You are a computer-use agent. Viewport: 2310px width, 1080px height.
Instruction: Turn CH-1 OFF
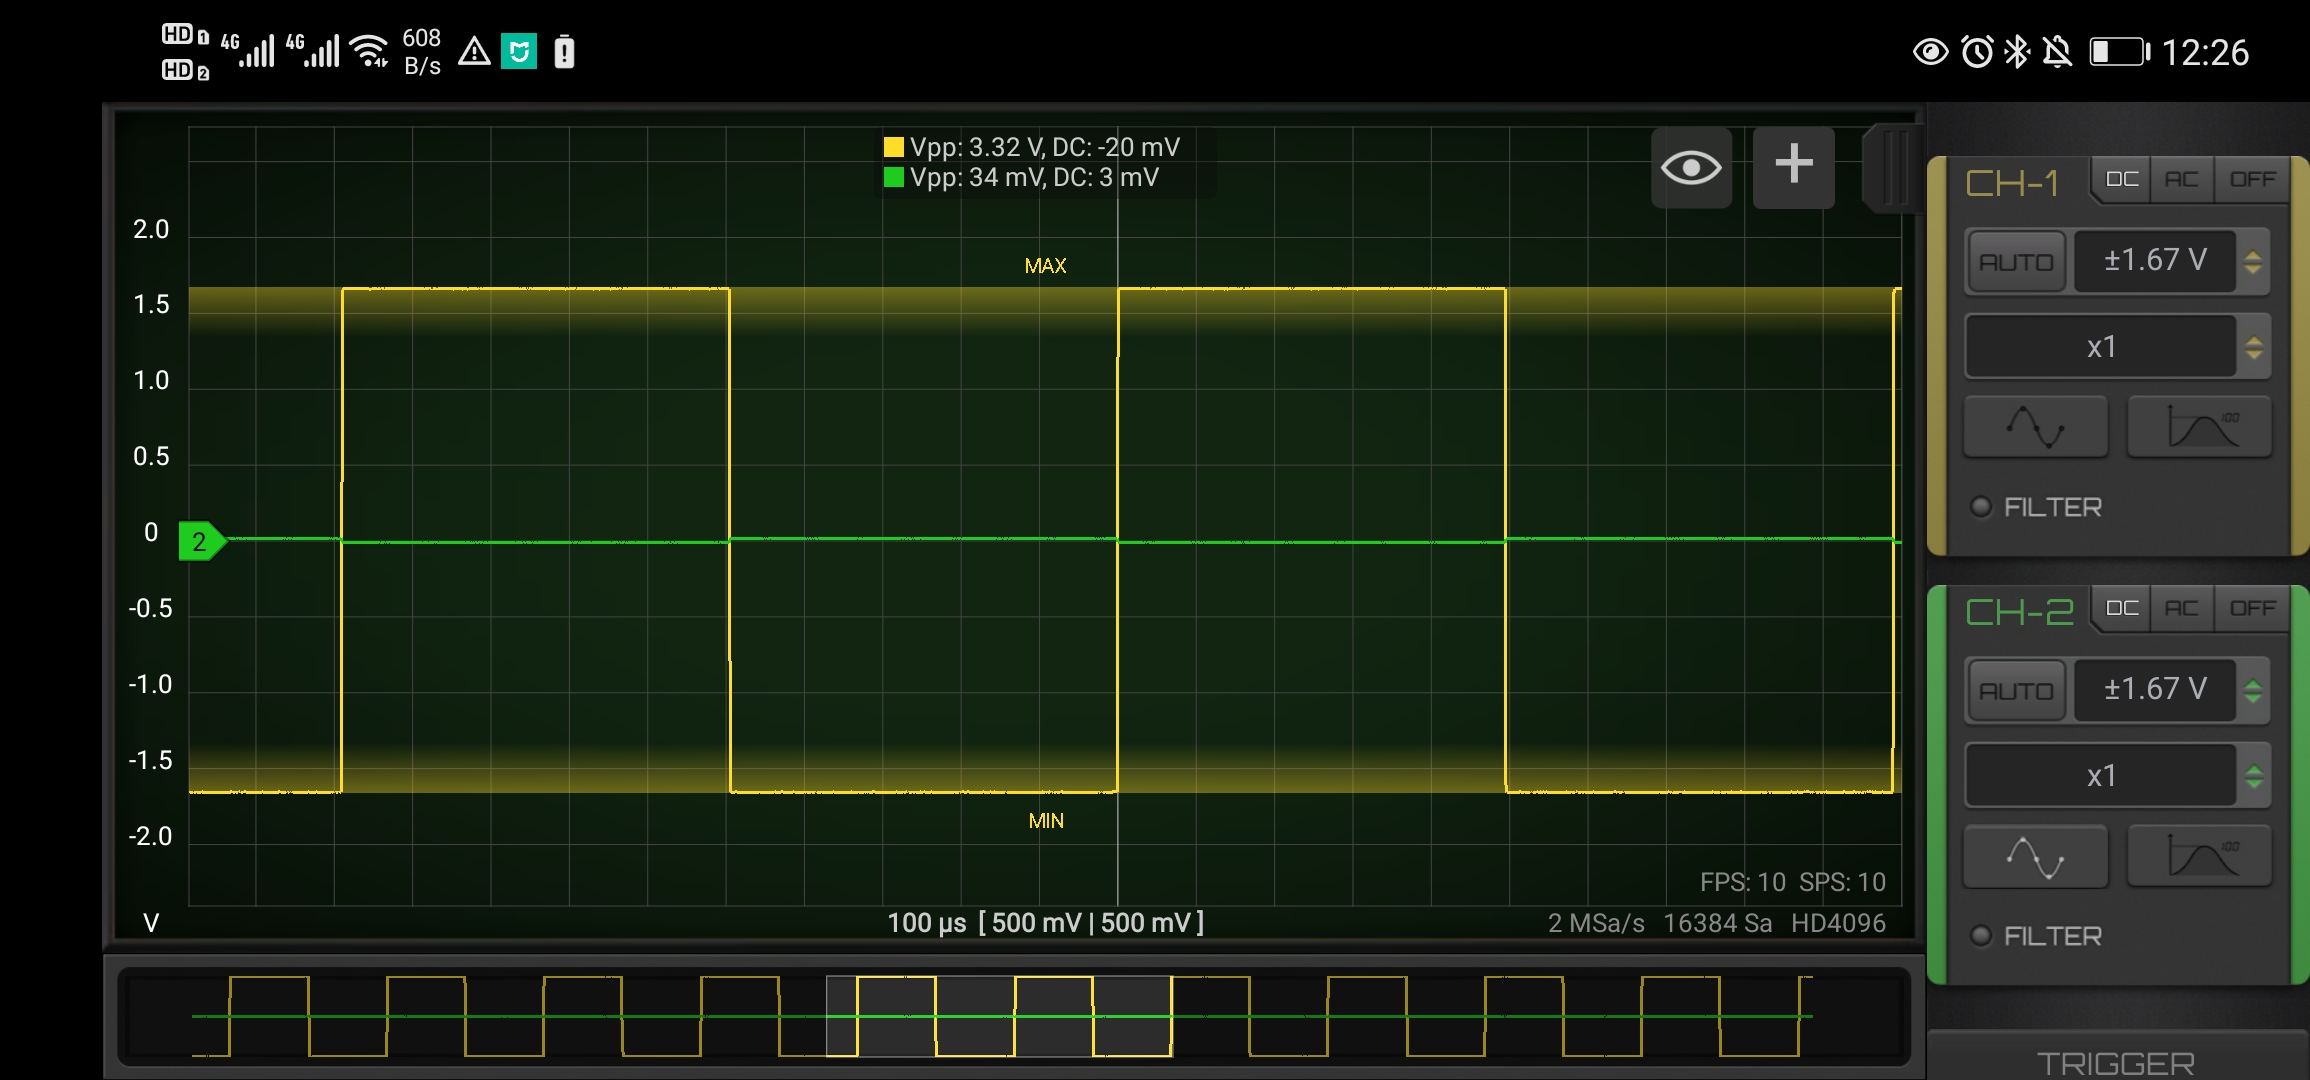tap(2252, 180)
